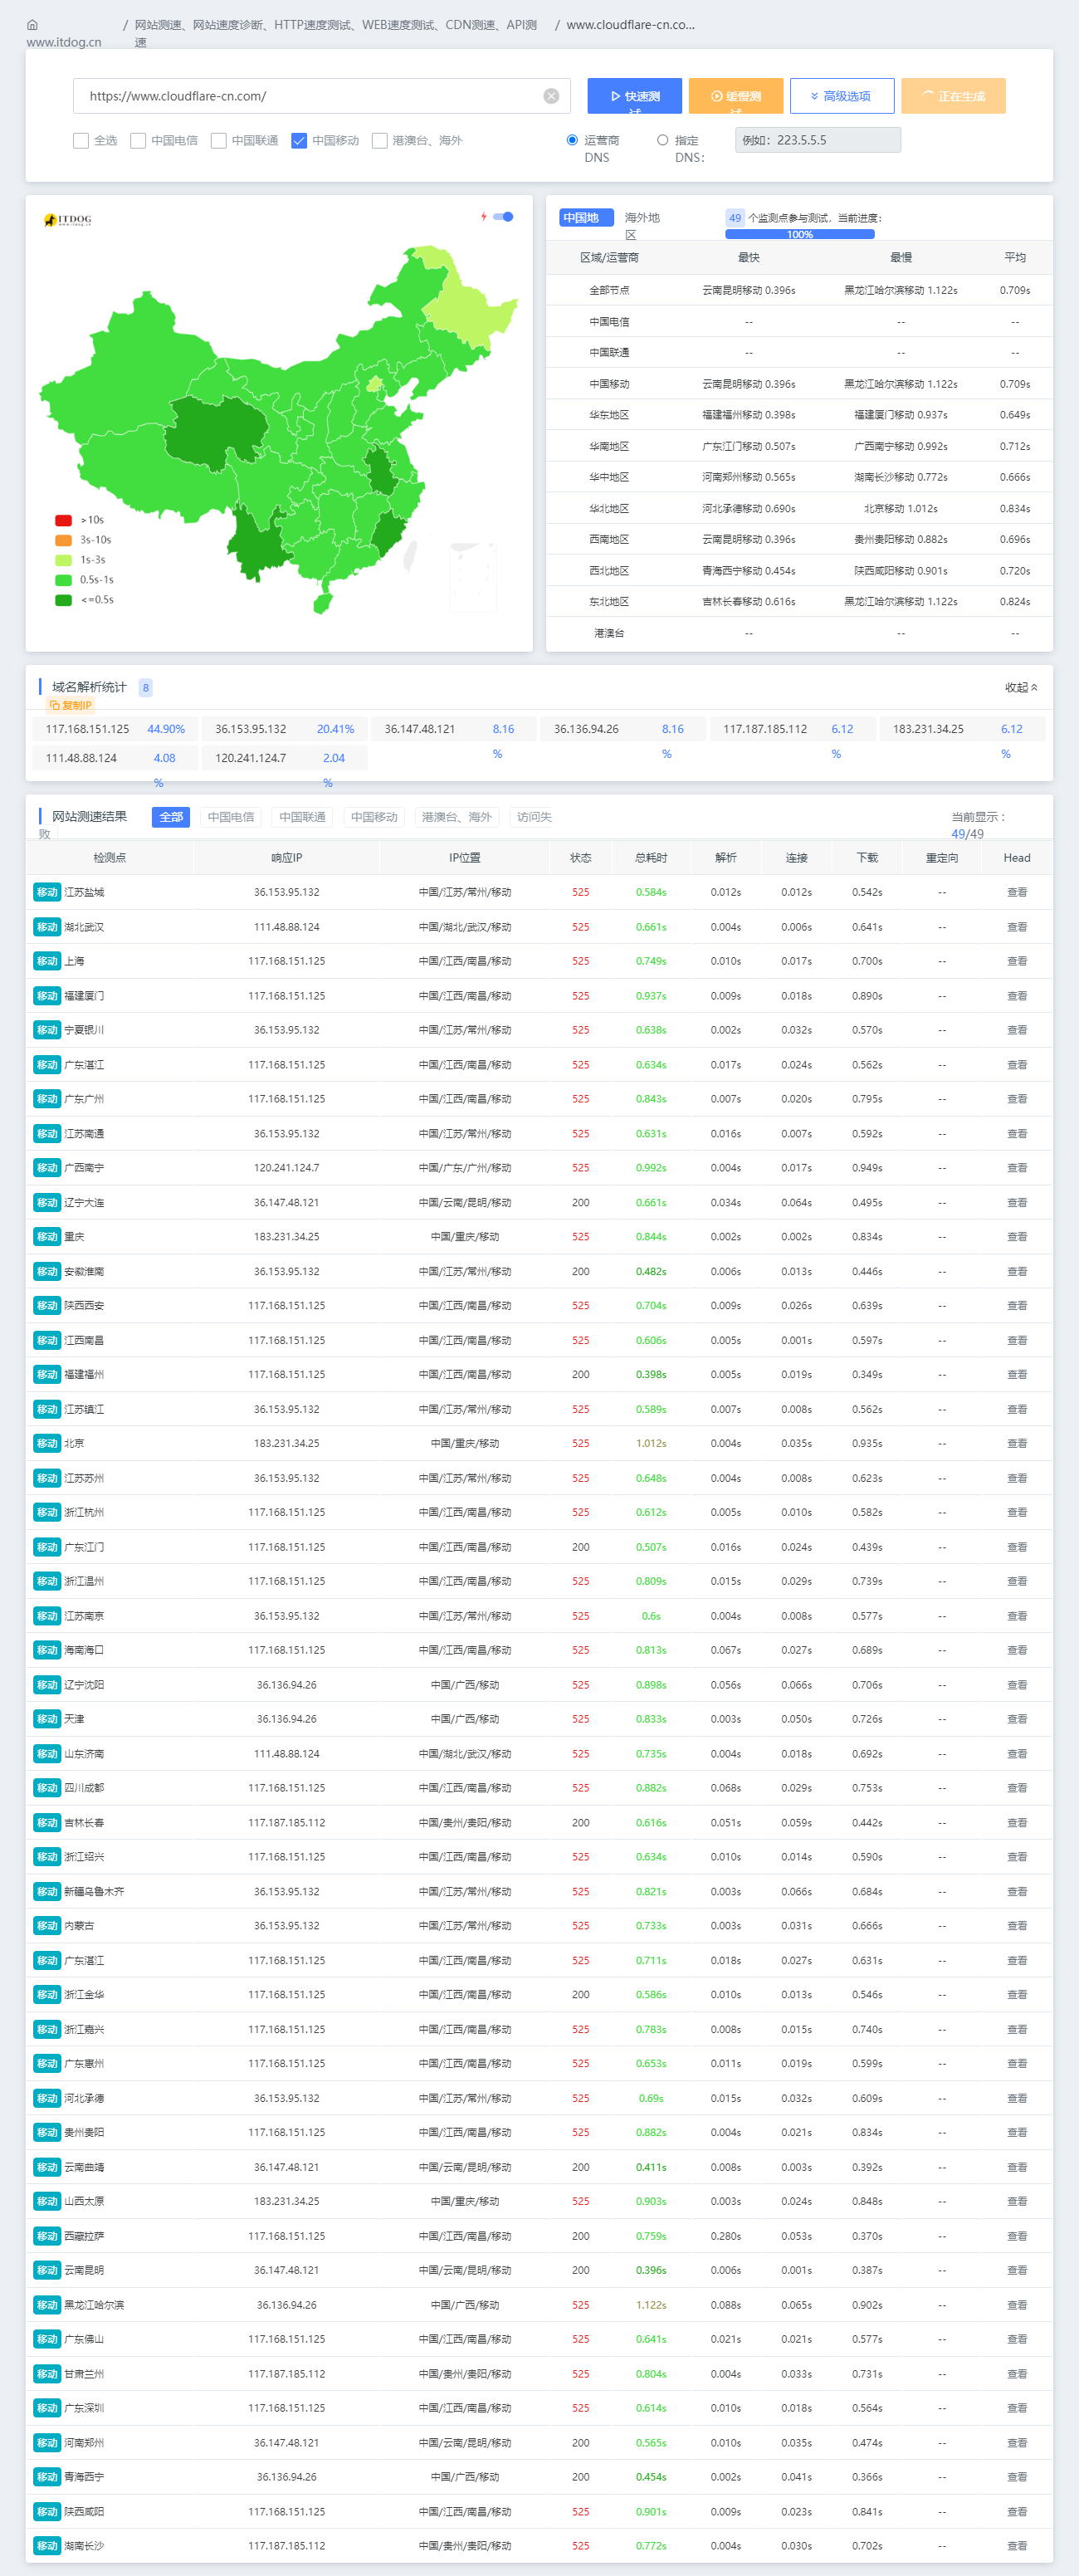Viewport: 1079px width, 2576px height.
Task: Click the URL input field
Action: pos(321,96)
